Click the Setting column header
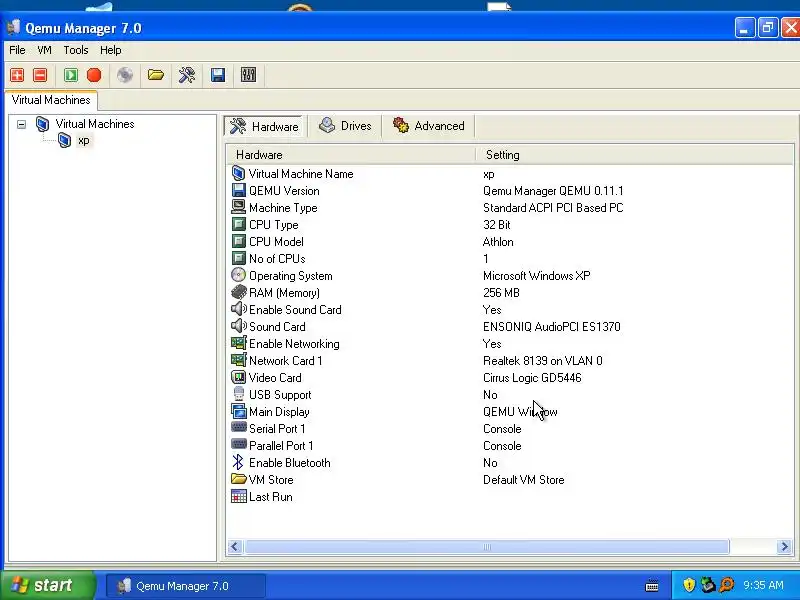800x600 pixels. 634,155
